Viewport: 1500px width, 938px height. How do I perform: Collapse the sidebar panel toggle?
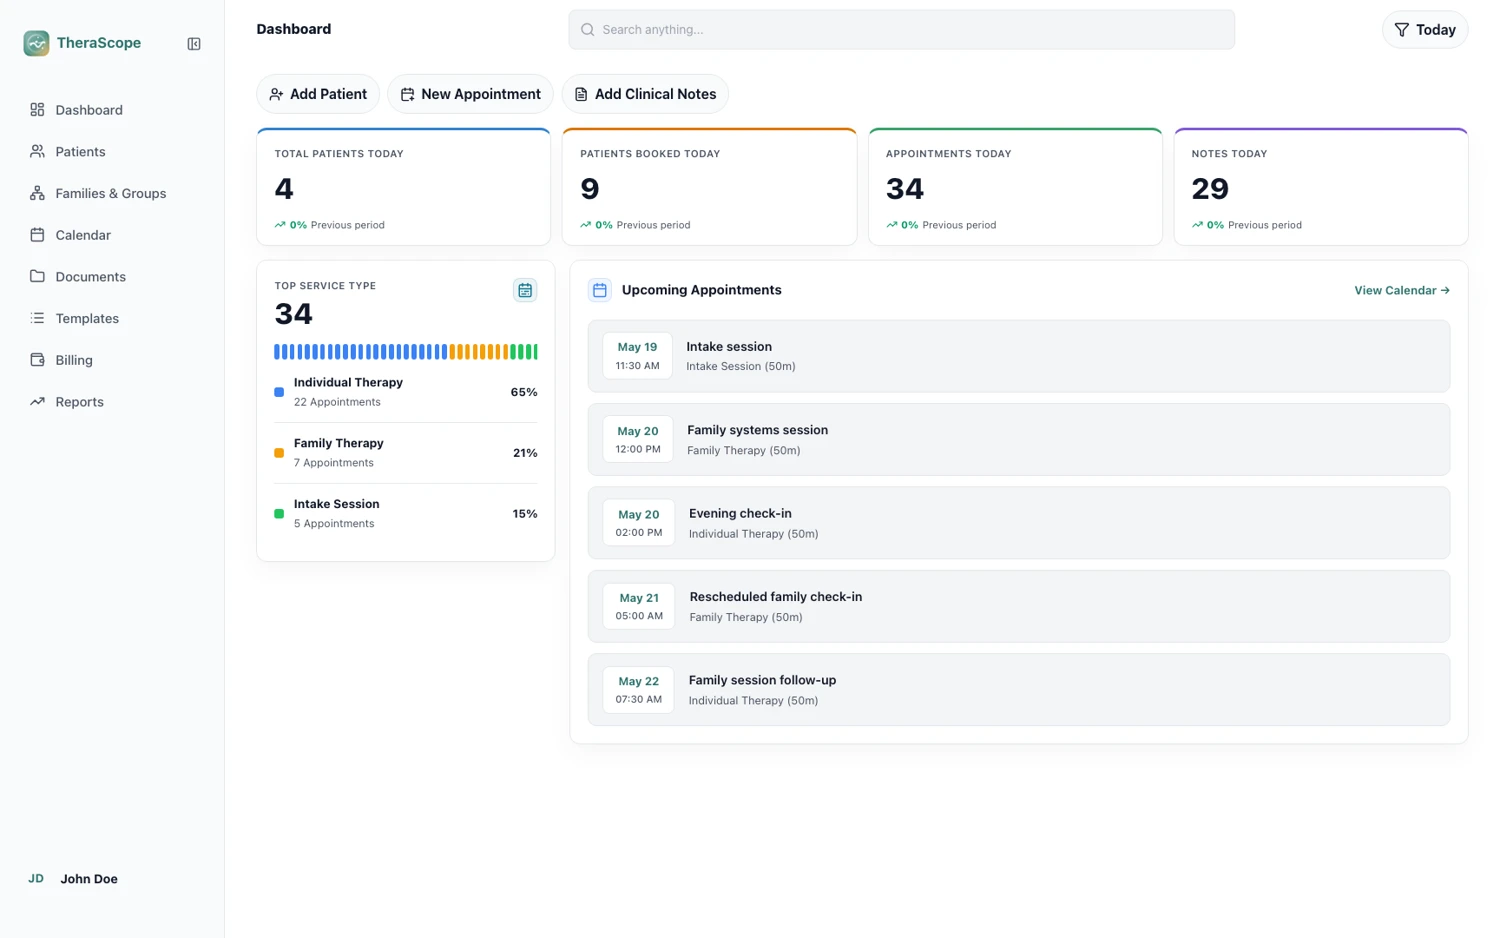194,44
